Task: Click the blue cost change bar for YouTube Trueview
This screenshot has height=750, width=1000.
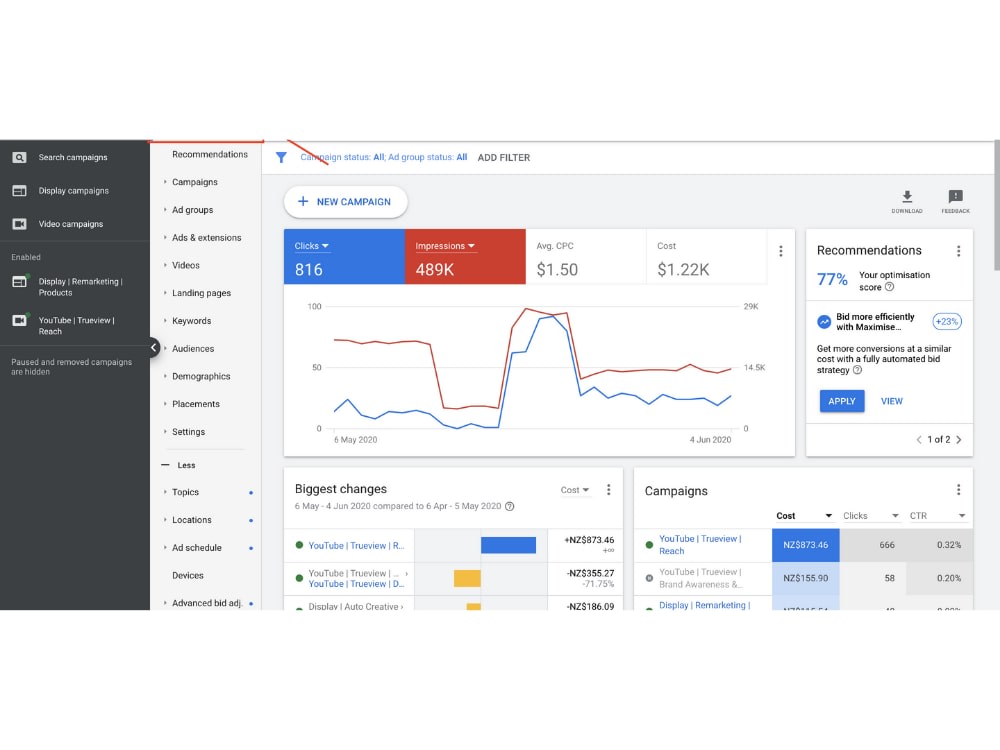Action: (508, 545)
